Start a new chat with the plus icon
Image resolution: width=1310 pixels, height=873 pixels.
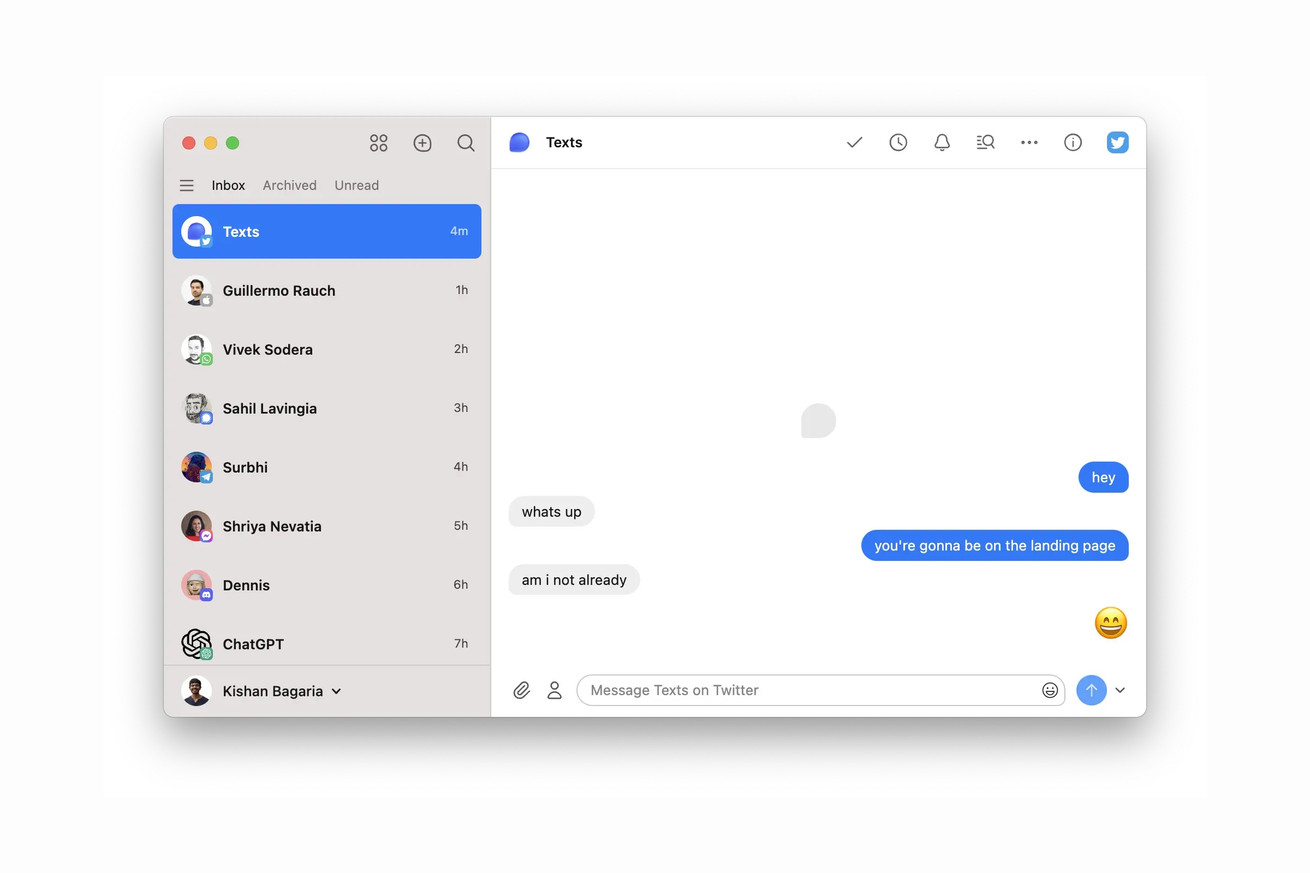(422, 143)
